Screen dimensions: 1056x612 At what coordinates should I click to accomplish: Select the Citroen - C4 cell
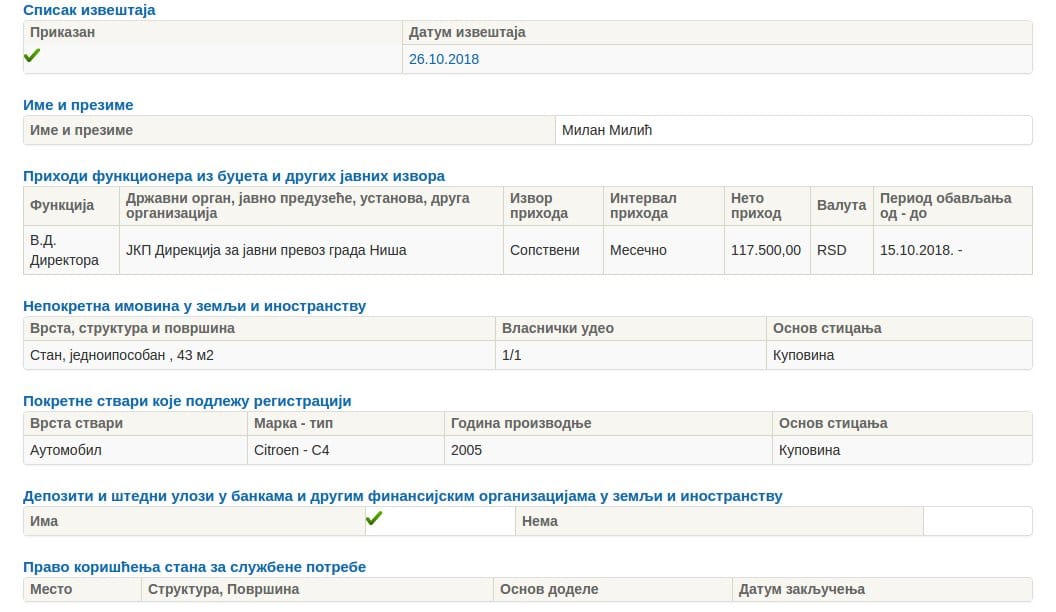click(x=292, y=450)
